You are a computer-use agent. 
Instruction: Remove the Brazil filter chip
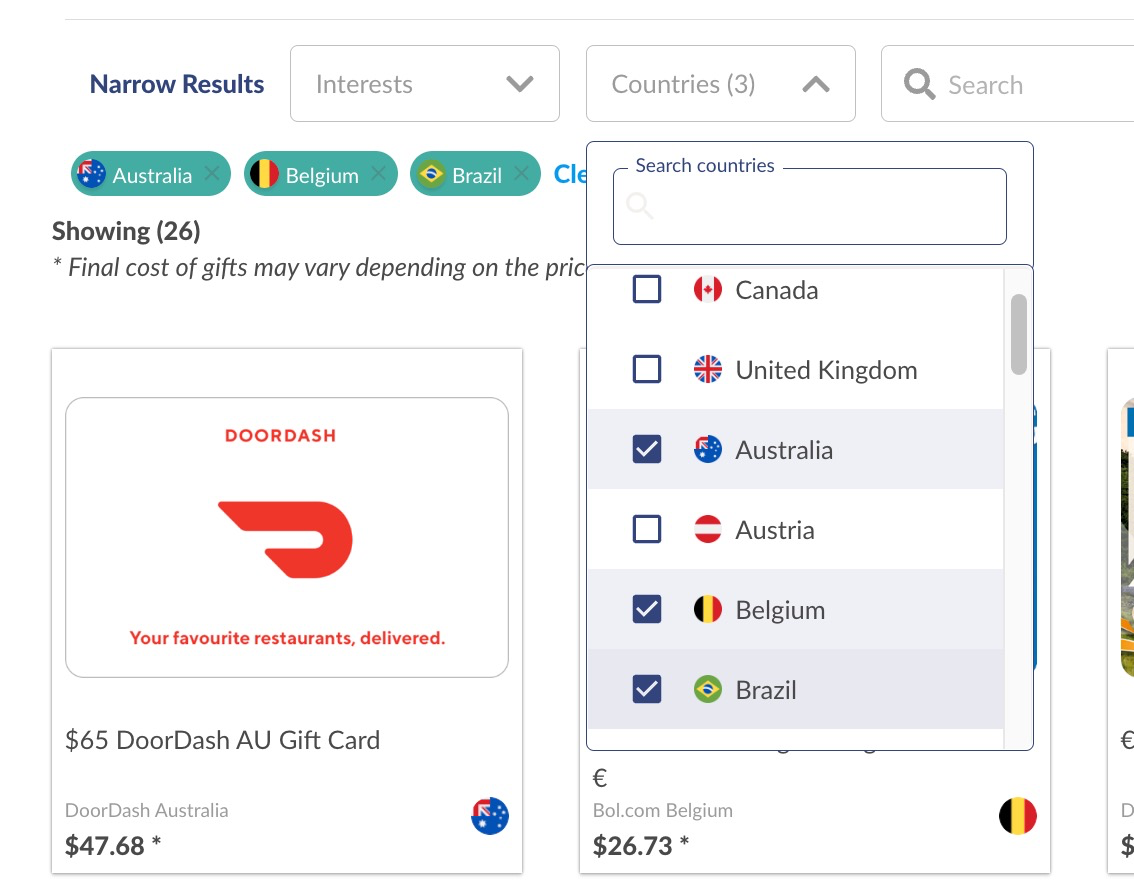(x=521, y=174)
